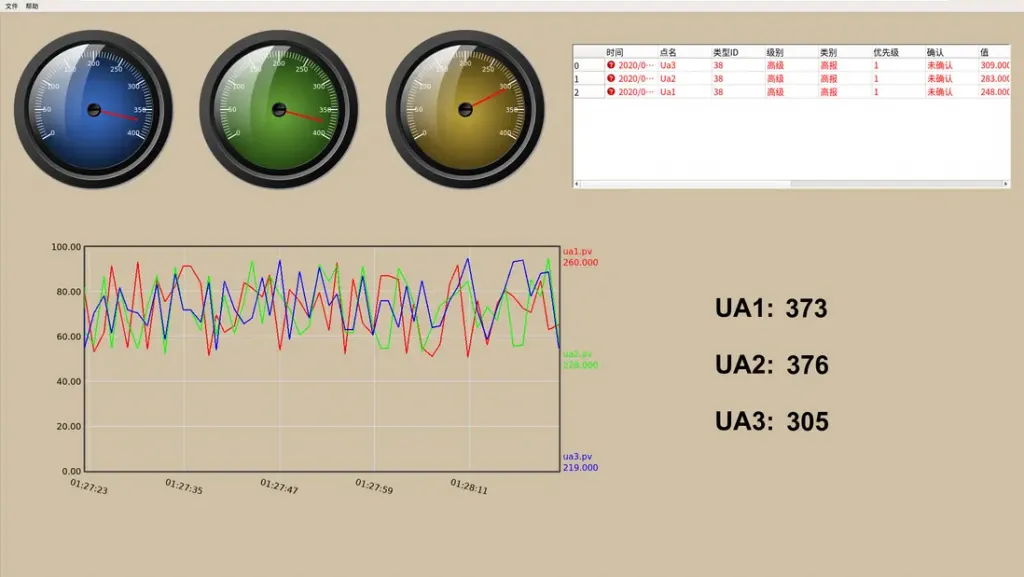Click the alarm icon in the Ua1 row
The height and width of the screenshot is (577, 1024).
point(611,91)
